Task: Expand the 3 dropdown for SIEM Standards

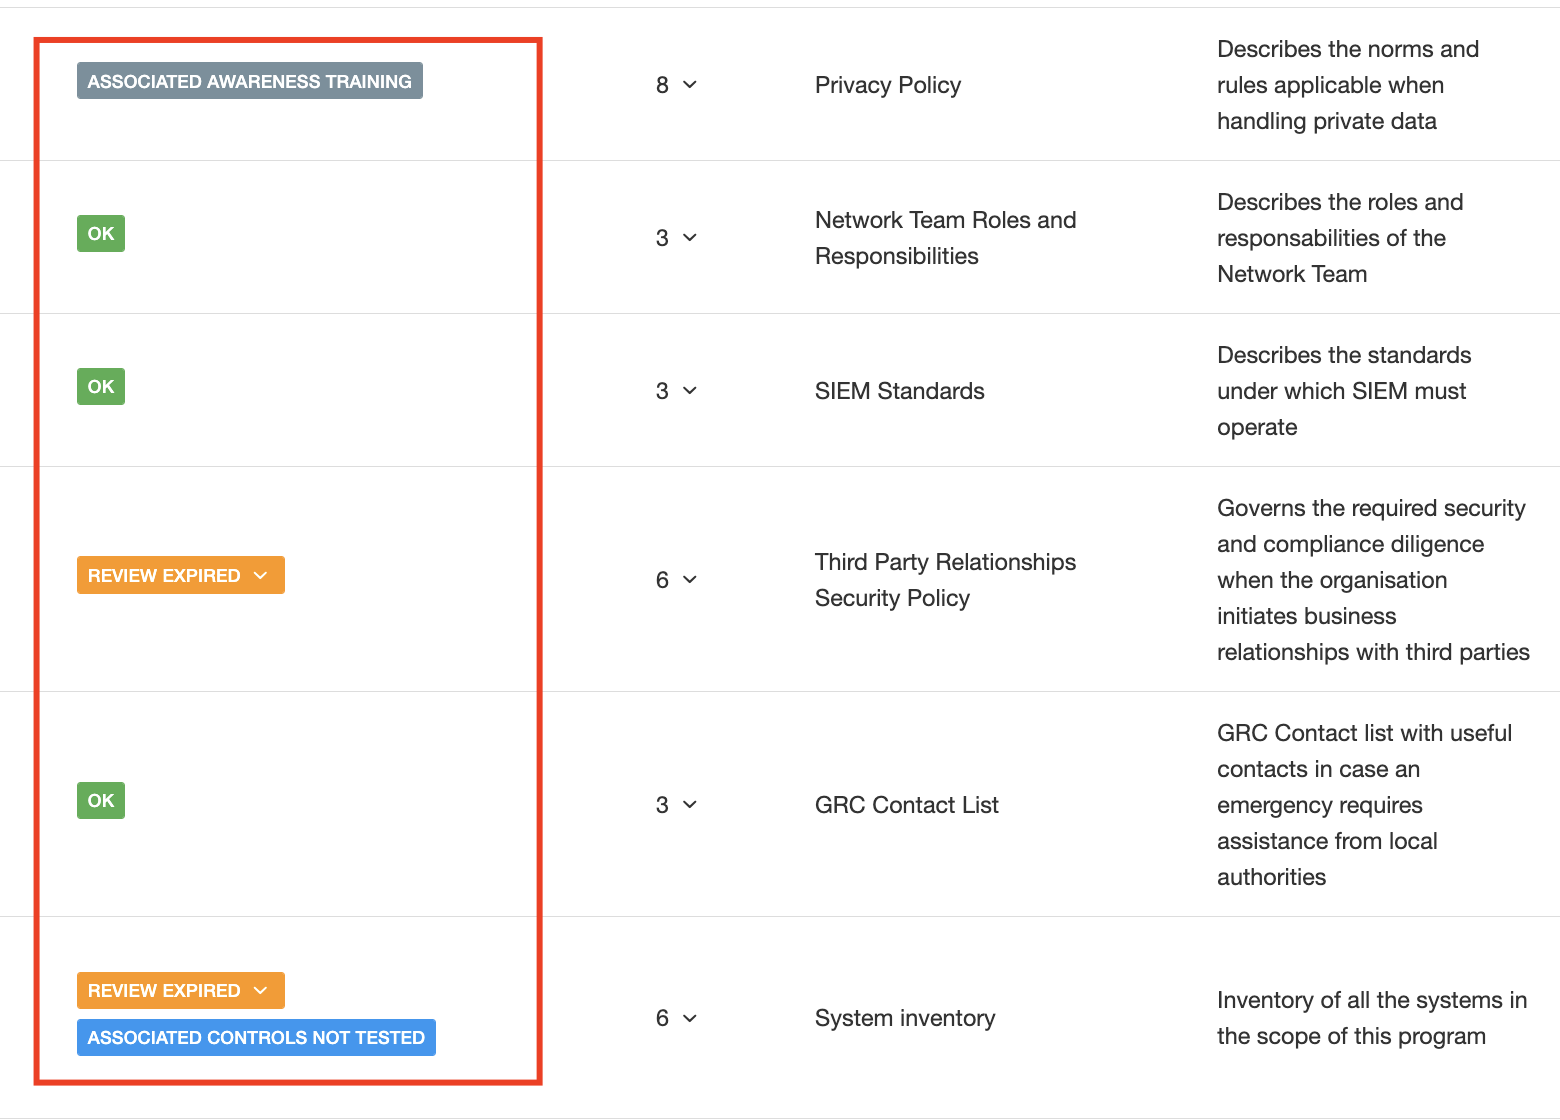Action: 676,391
